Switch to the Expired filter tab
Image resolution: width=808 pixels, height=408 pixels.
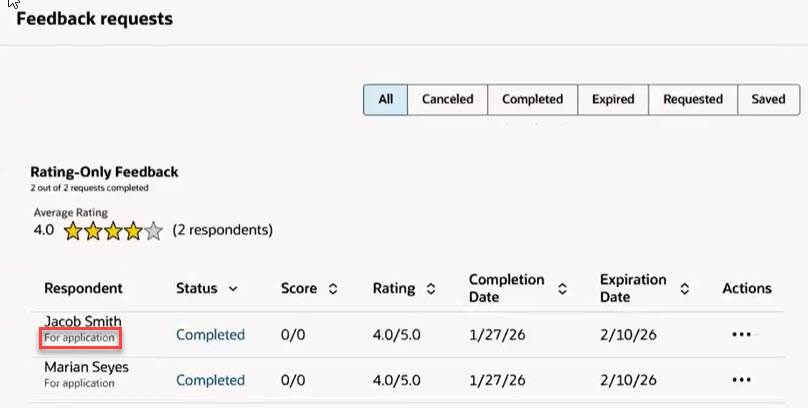pos(613,99)
